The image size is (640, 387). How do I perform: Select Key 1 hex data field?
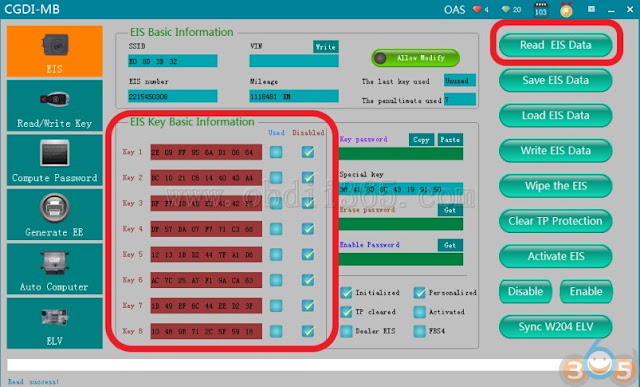pyautogui.click(x=206, y=152)
